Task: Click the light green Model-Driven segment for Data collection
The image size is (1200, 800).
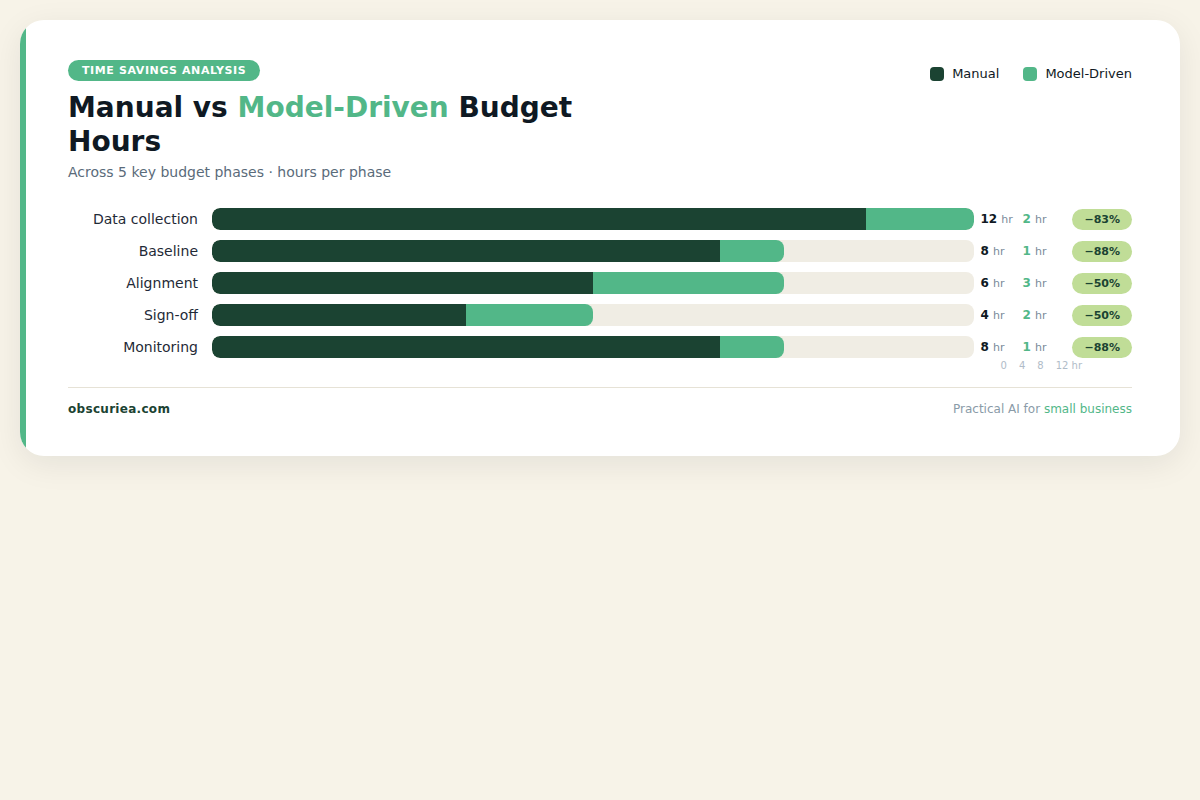Action: click(x=920, y=219)
